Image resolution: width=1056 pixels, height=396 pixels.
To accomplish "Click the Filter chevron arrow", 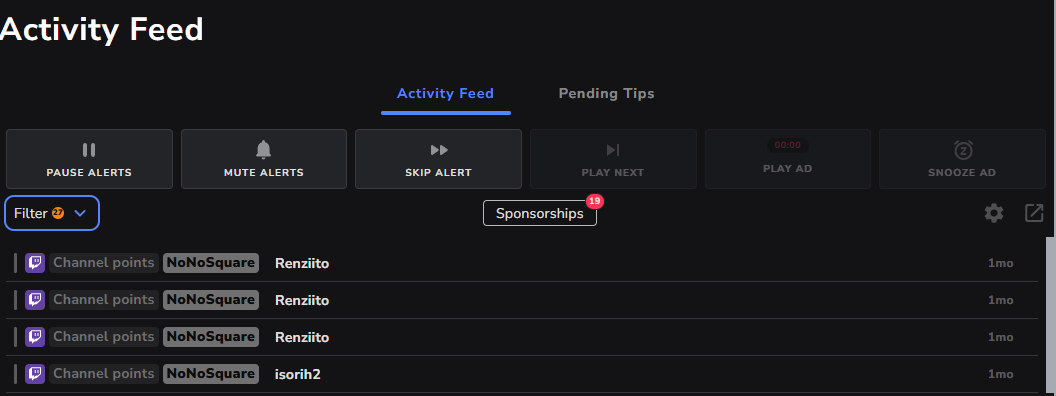I will [x=80, y=213].
